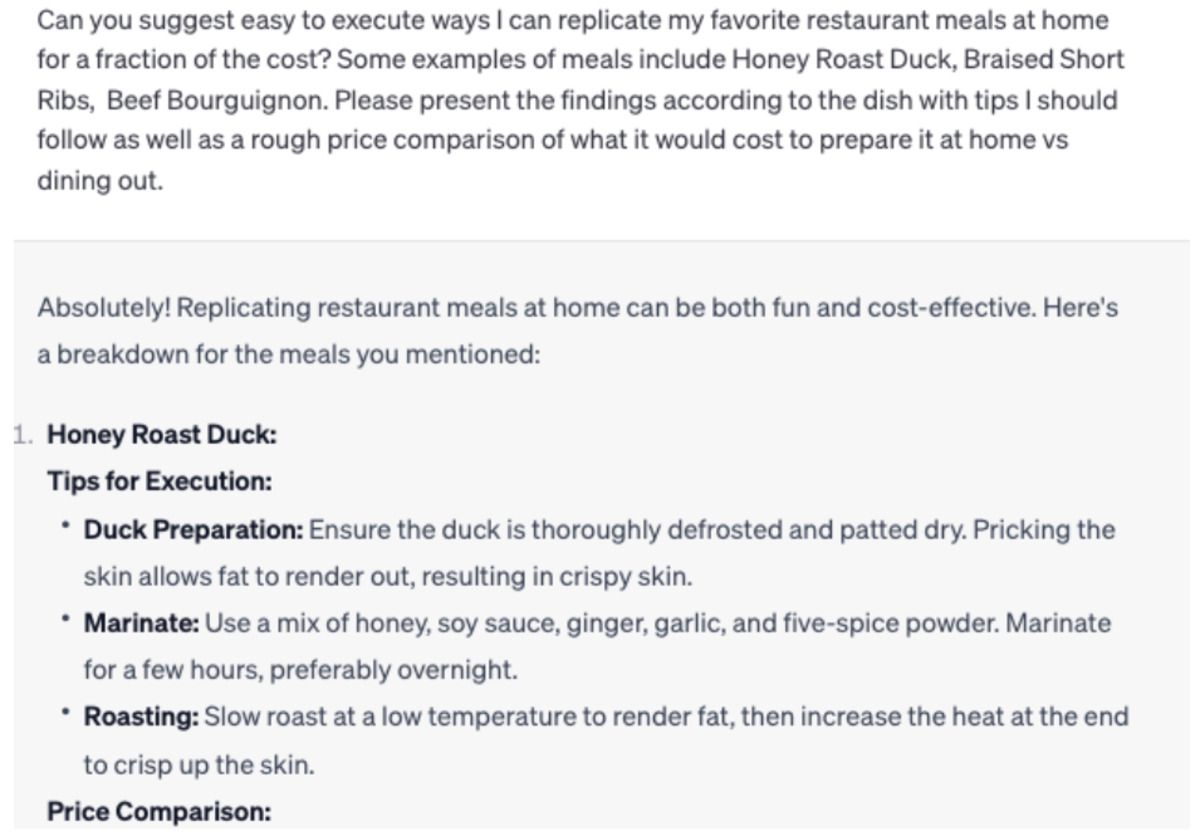Click the 'Honey Roast Duck:' heading
Image resolution: width=1200 pixels, height=836 pixels.
click(x=162, y=435)
